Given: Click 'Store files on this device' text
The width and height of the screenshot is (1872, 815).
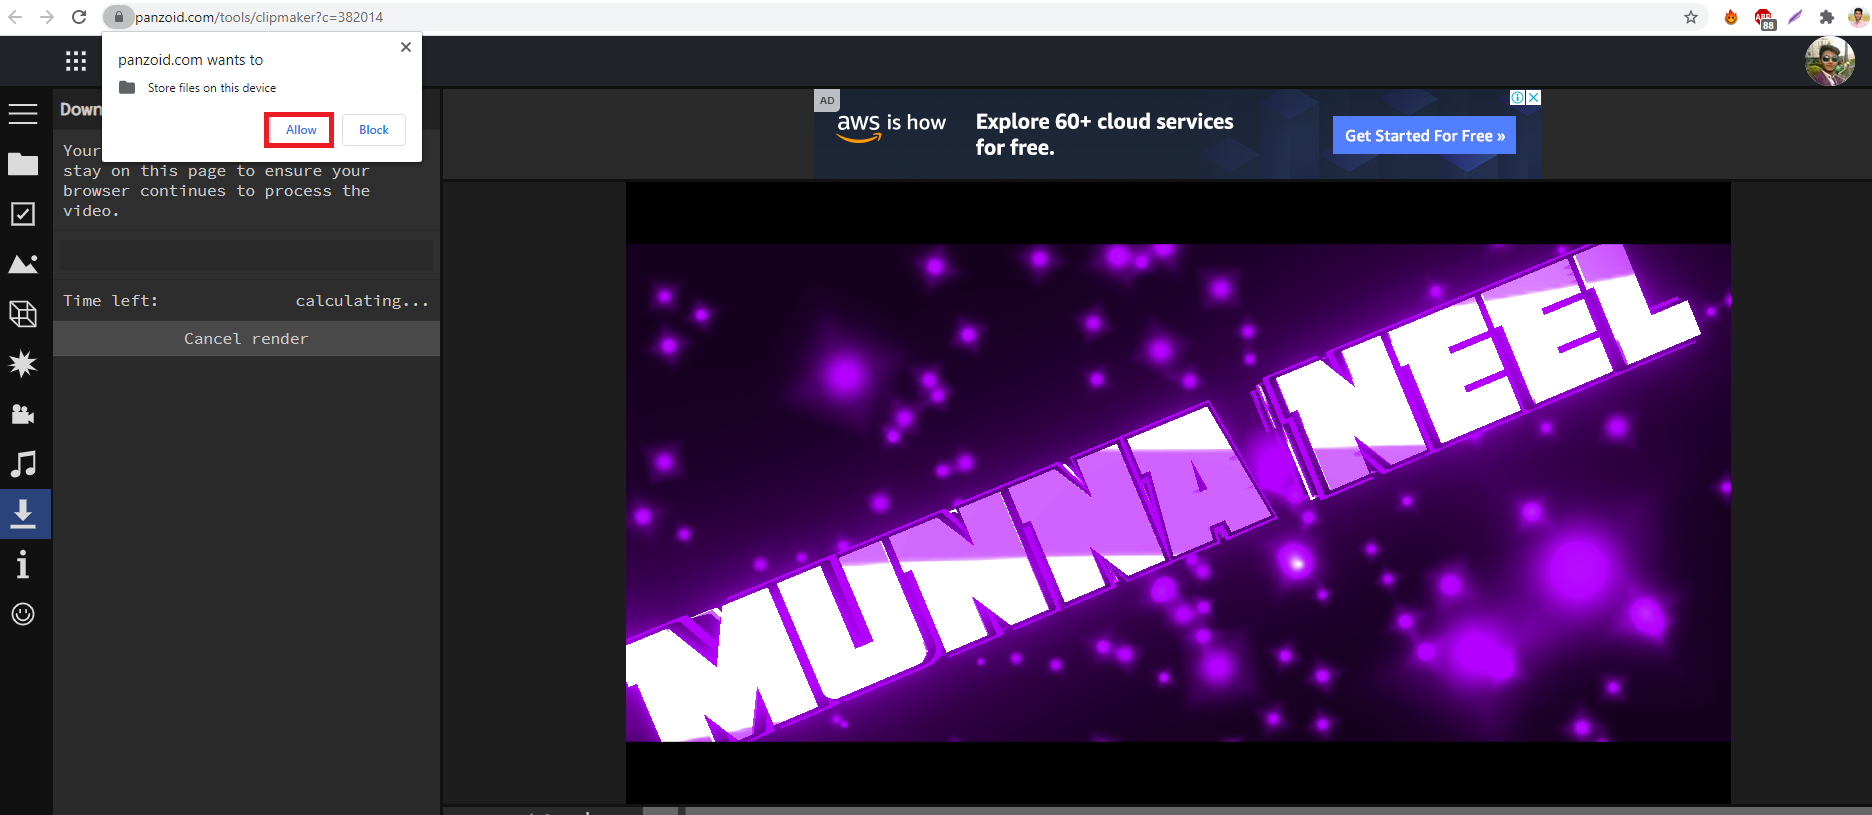Looking at the screenshot, I should 212,88.
